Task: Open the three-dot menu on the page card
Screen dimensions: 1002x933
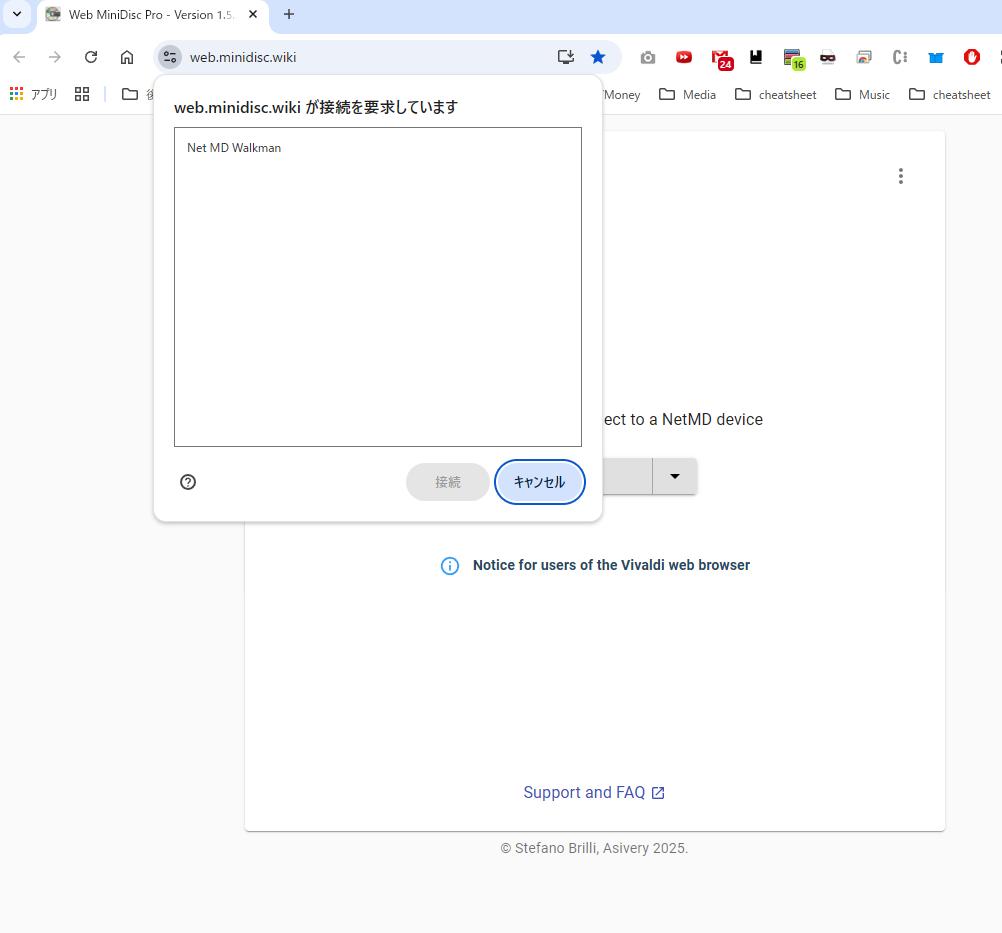Action: pyautogui.click(x=900, y=176)
